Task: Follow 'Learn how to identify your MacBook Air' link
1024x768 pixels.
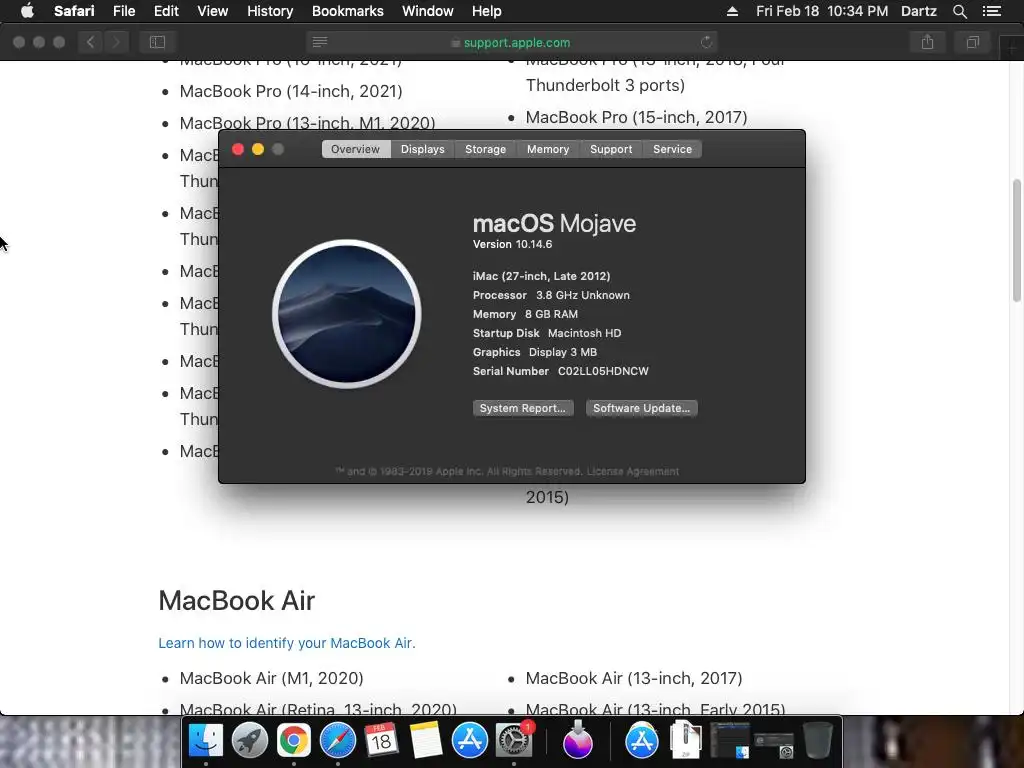Action: (x=287, y=643)
